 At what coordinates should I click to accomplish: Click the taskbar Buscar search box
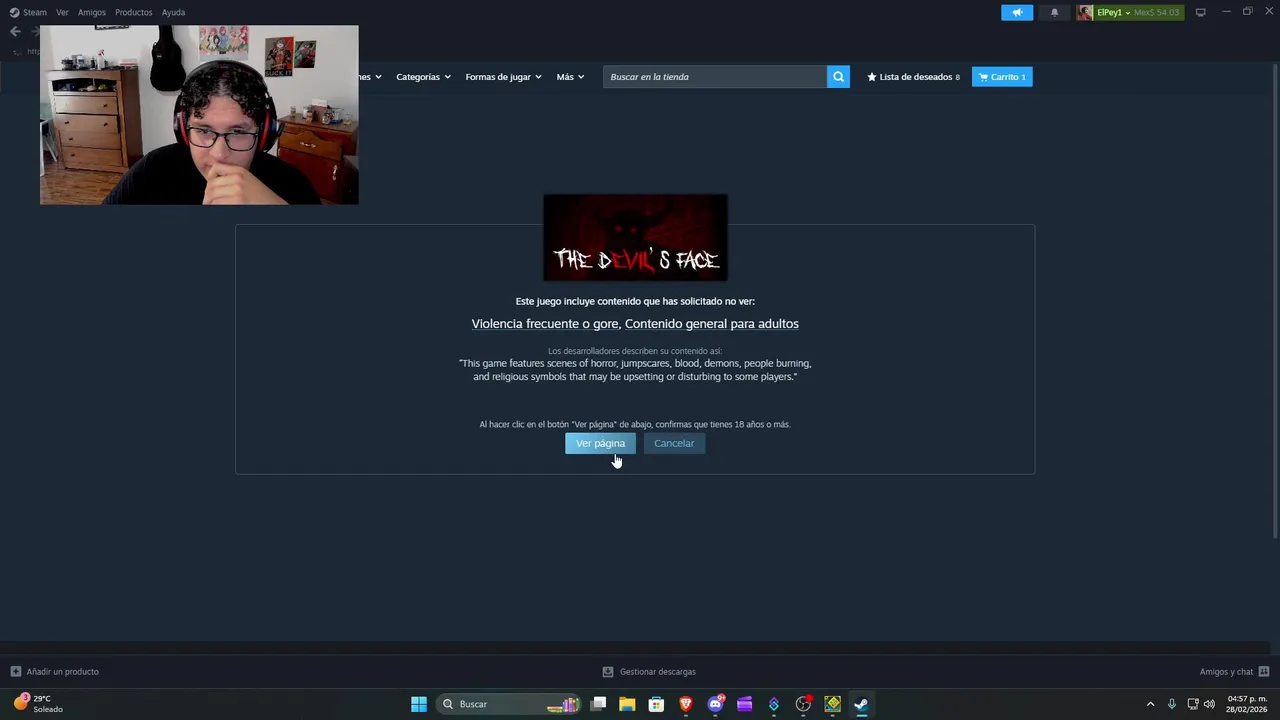(x=510, y=704)
